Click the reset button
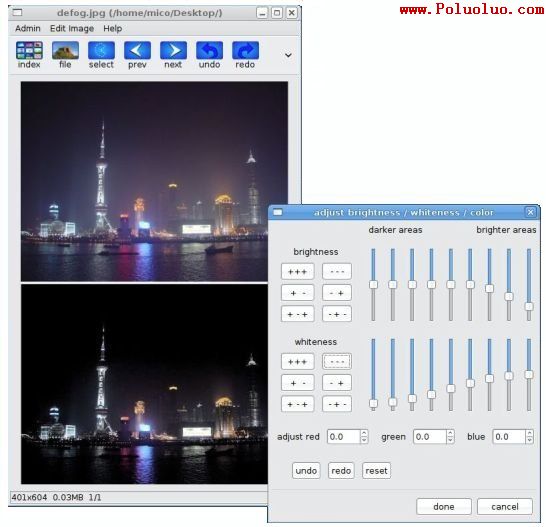The image size is (546, 527). (x=376, y=471)
